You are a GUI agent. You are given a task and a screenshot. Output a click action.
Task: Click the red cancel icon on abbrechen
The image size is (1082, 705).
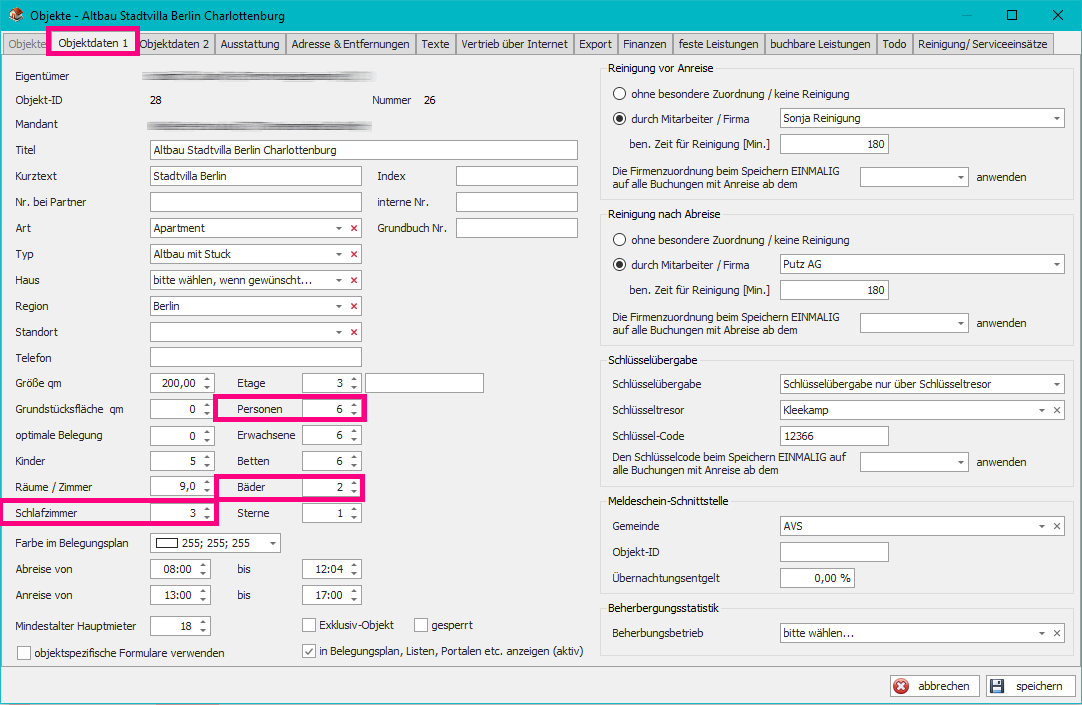pyautogui.click(x=902, y=686)
